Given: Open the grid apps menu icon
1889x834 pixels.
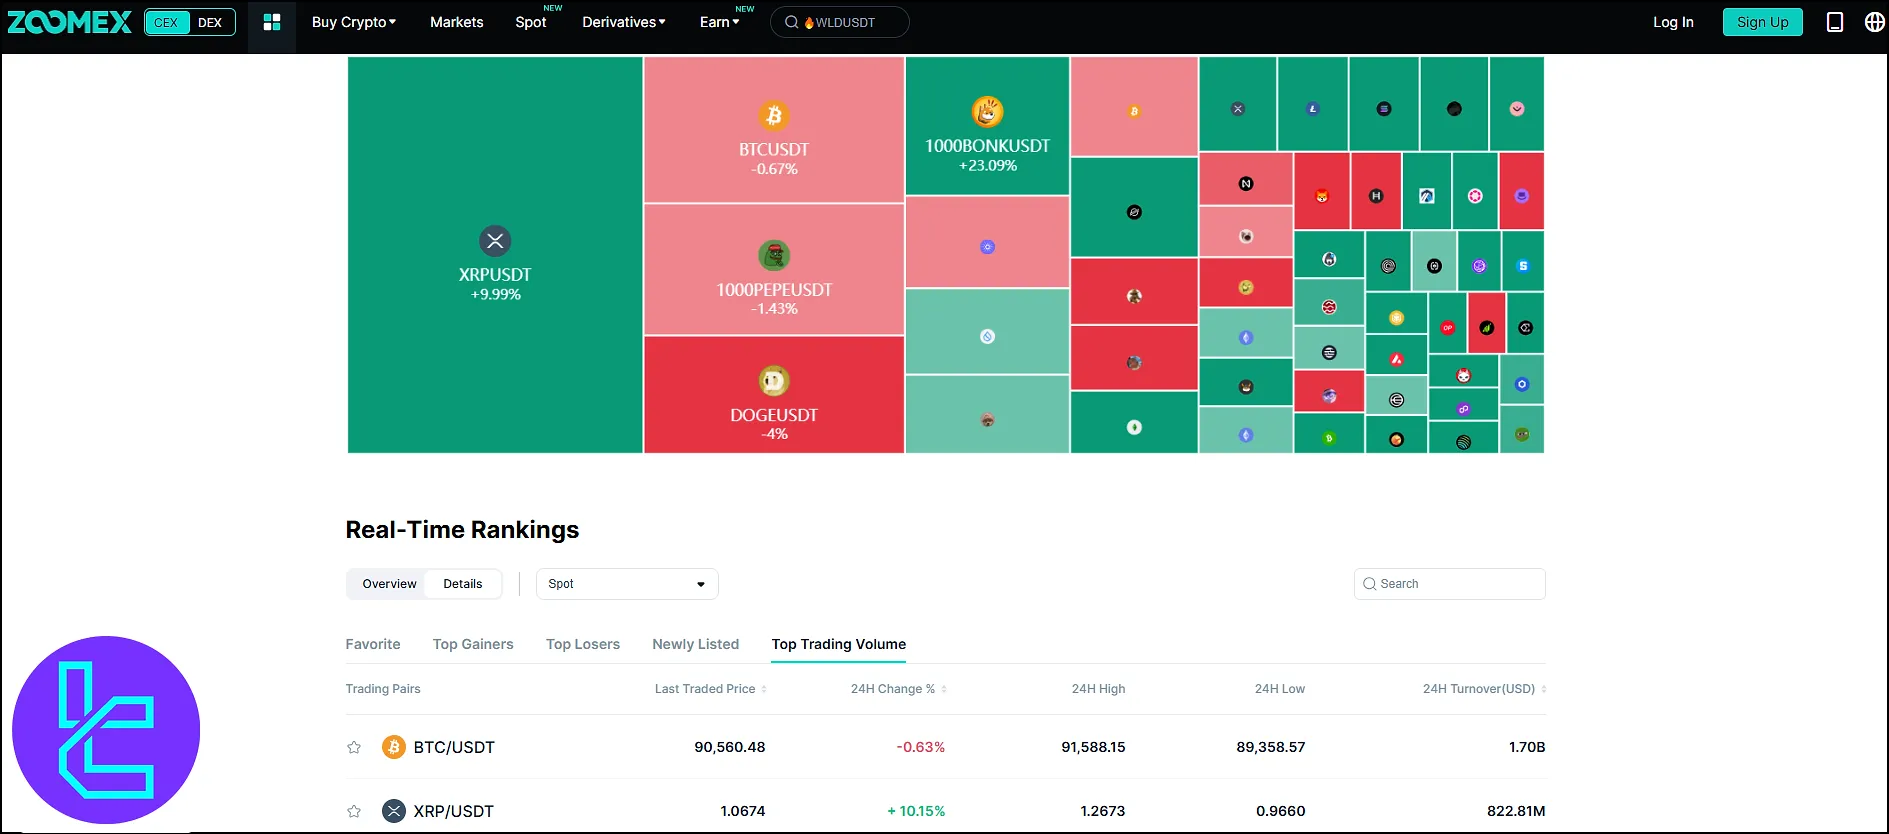Looking at the screenshot, I should pos(272,22).
